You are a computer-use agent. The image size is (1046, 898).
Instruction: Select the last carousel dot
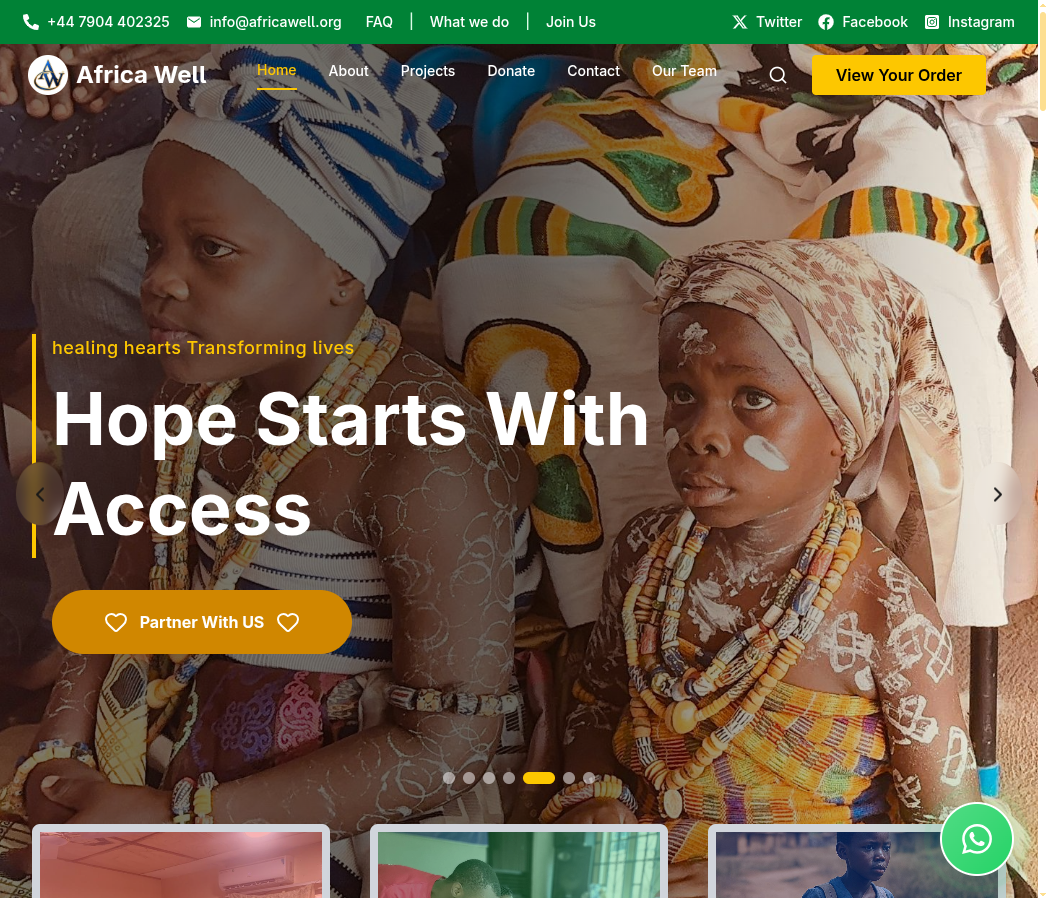589,778
